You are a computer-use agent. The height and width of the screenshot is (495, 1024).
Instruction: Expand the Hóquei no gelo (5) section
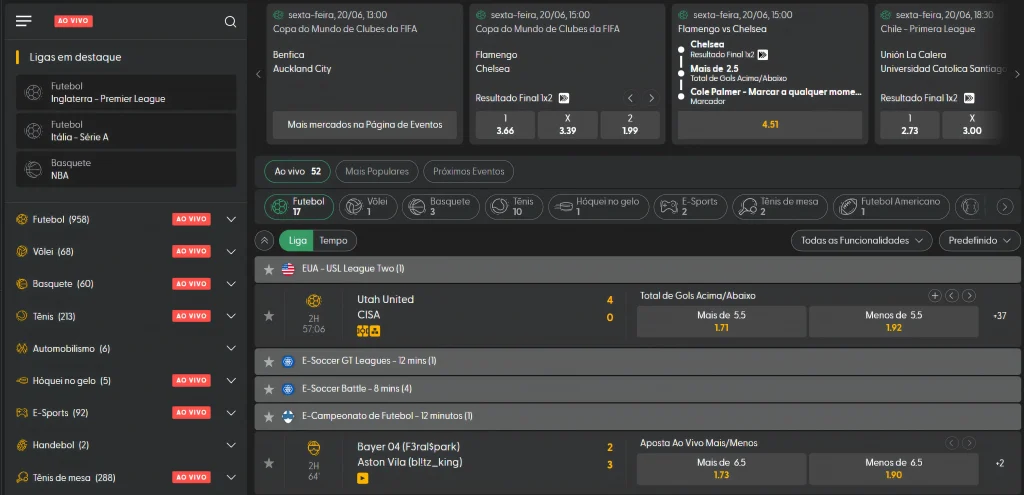click(231, 381)
